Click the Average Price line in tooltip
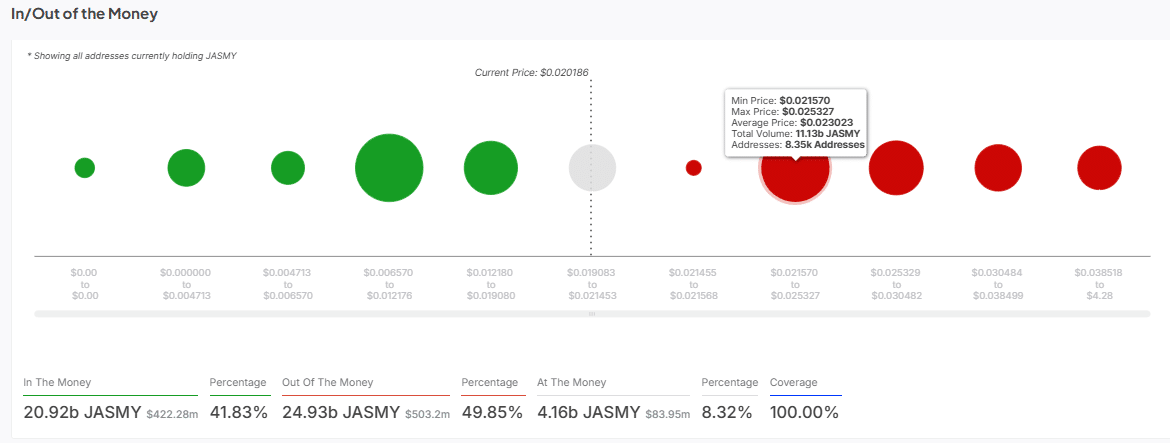1170x443 pixels. (796, 122)
